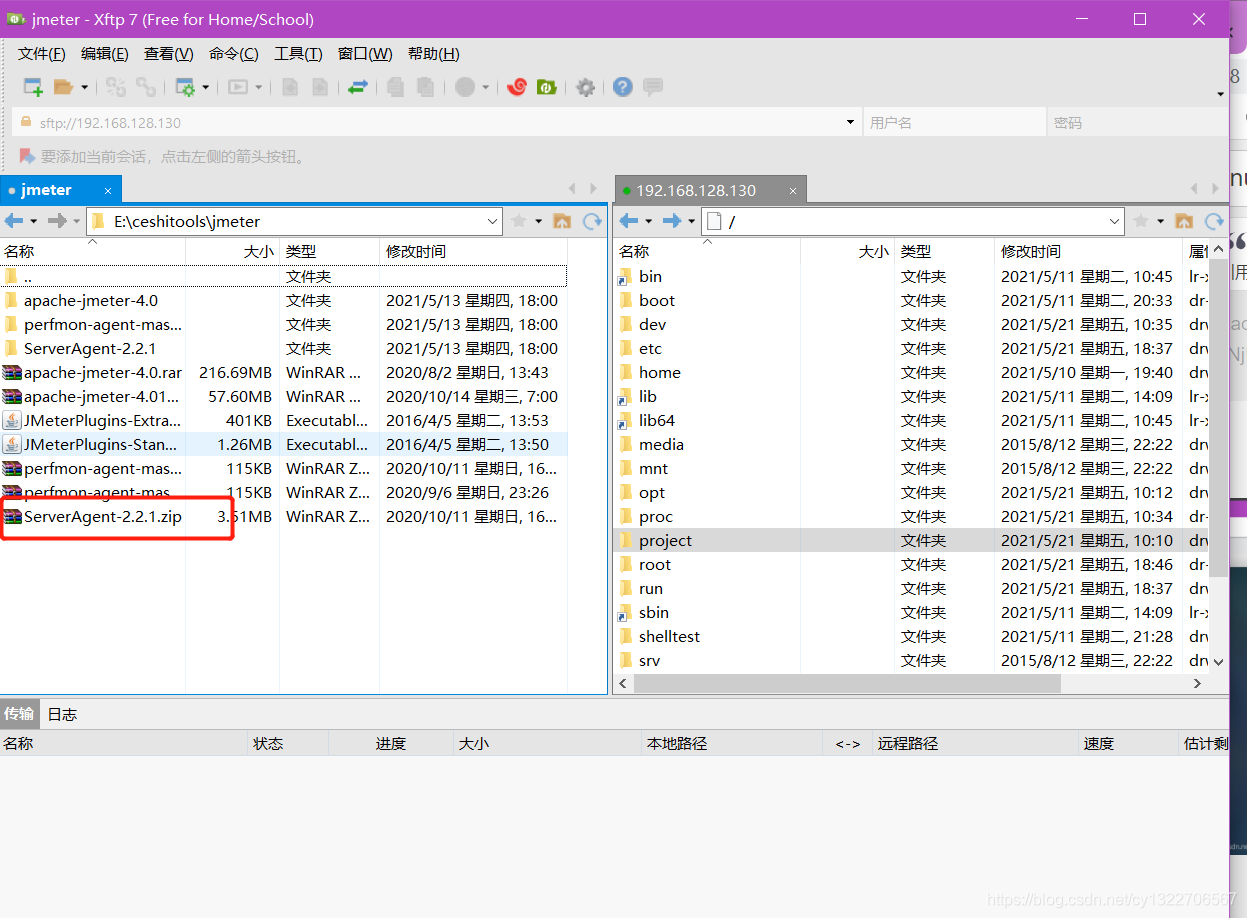This screenshot has width=1247, height=918.
Task: Expand the session properties dropdown arrow
Action: click(x=205, y=87)
